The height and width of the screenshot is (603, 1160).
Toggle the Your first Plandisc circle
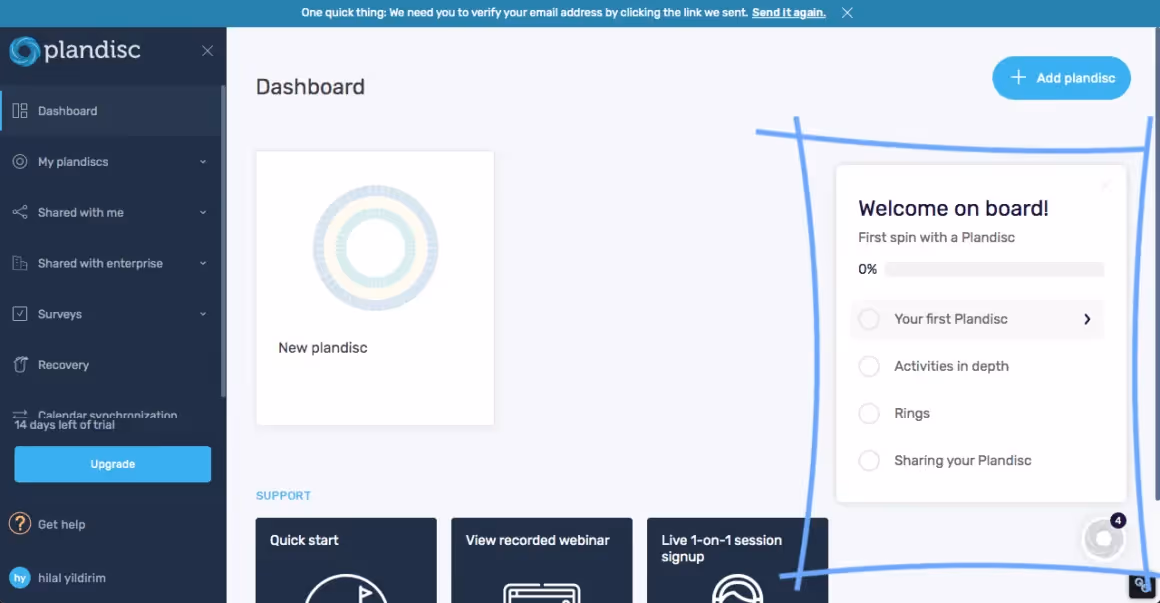(x=869, y=319)
